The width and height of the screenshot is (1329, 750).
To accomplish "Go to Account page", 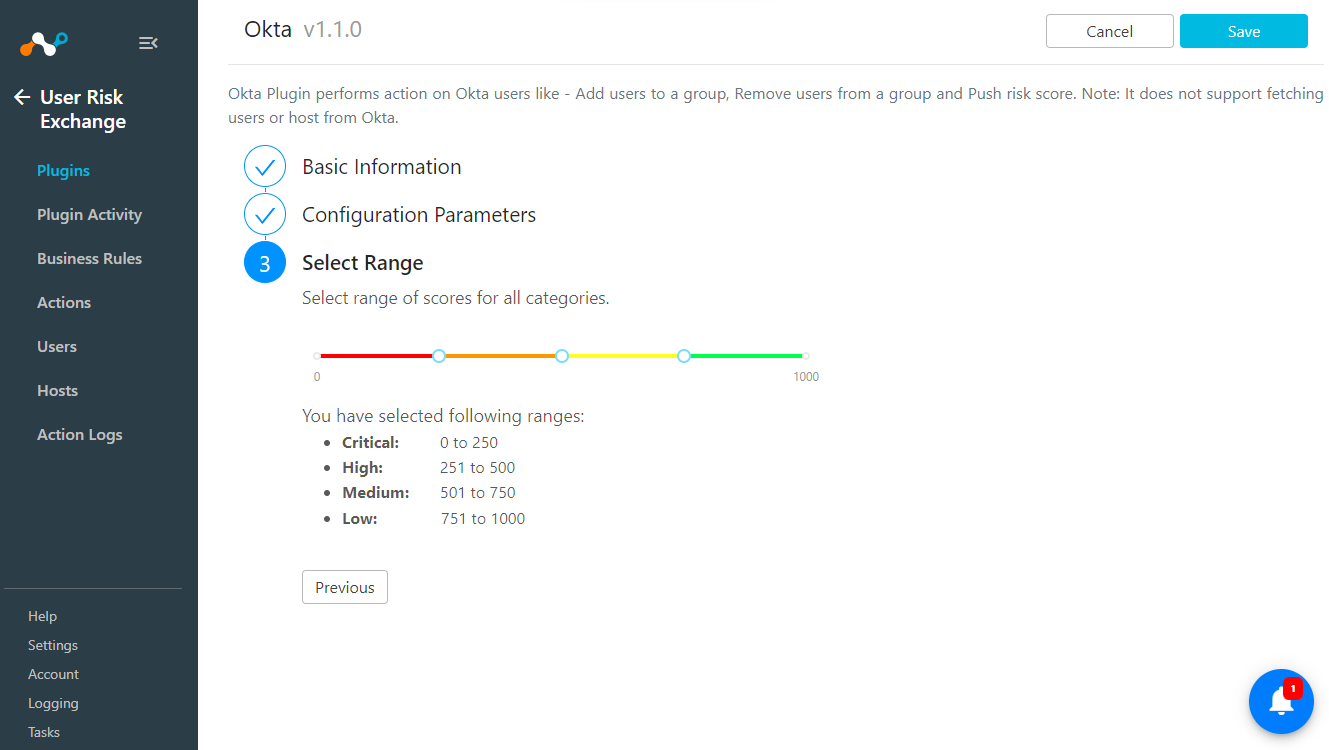I will click(x=53, y=675).
